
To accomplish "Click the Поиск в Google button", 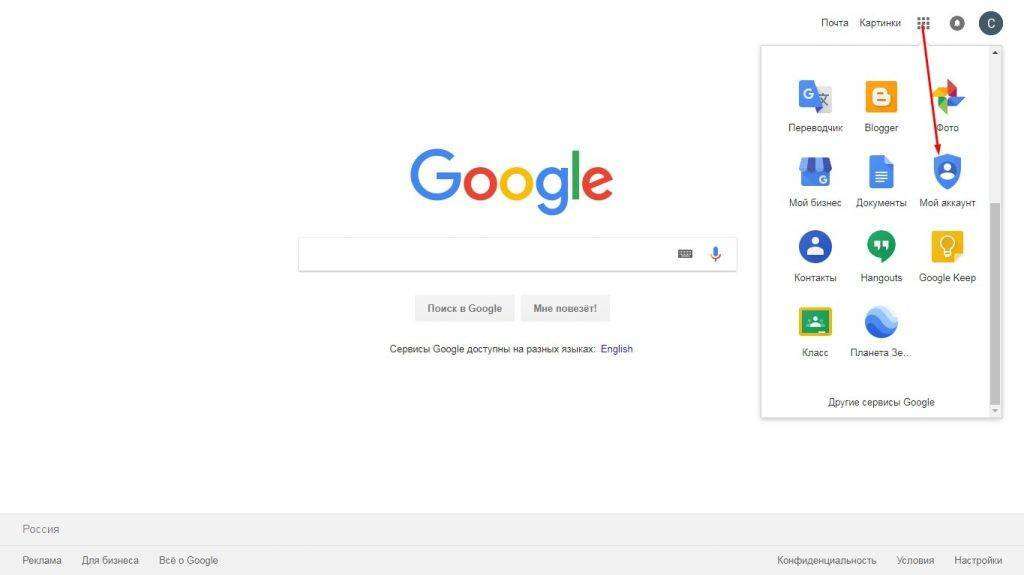I will pos(464,308).
